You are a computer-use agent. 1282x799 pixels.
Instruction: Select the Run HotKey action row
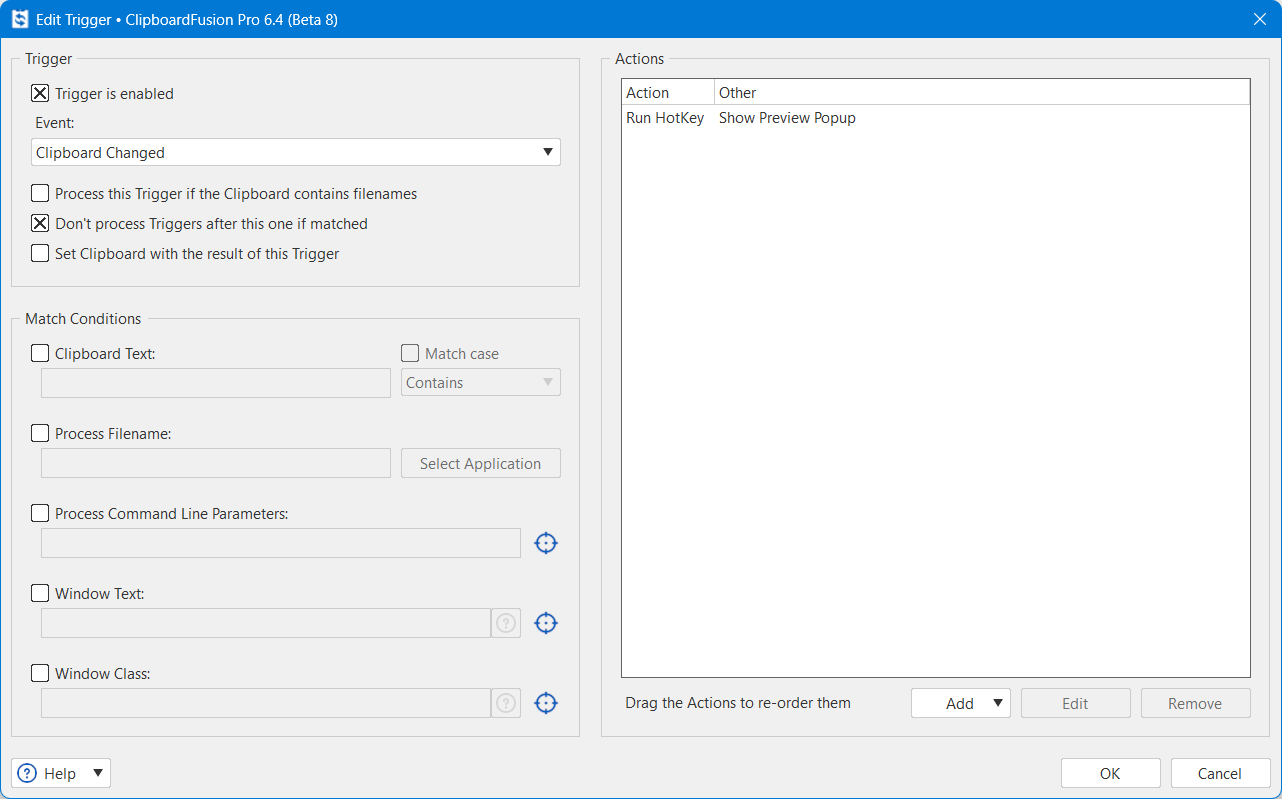(935, 118)
